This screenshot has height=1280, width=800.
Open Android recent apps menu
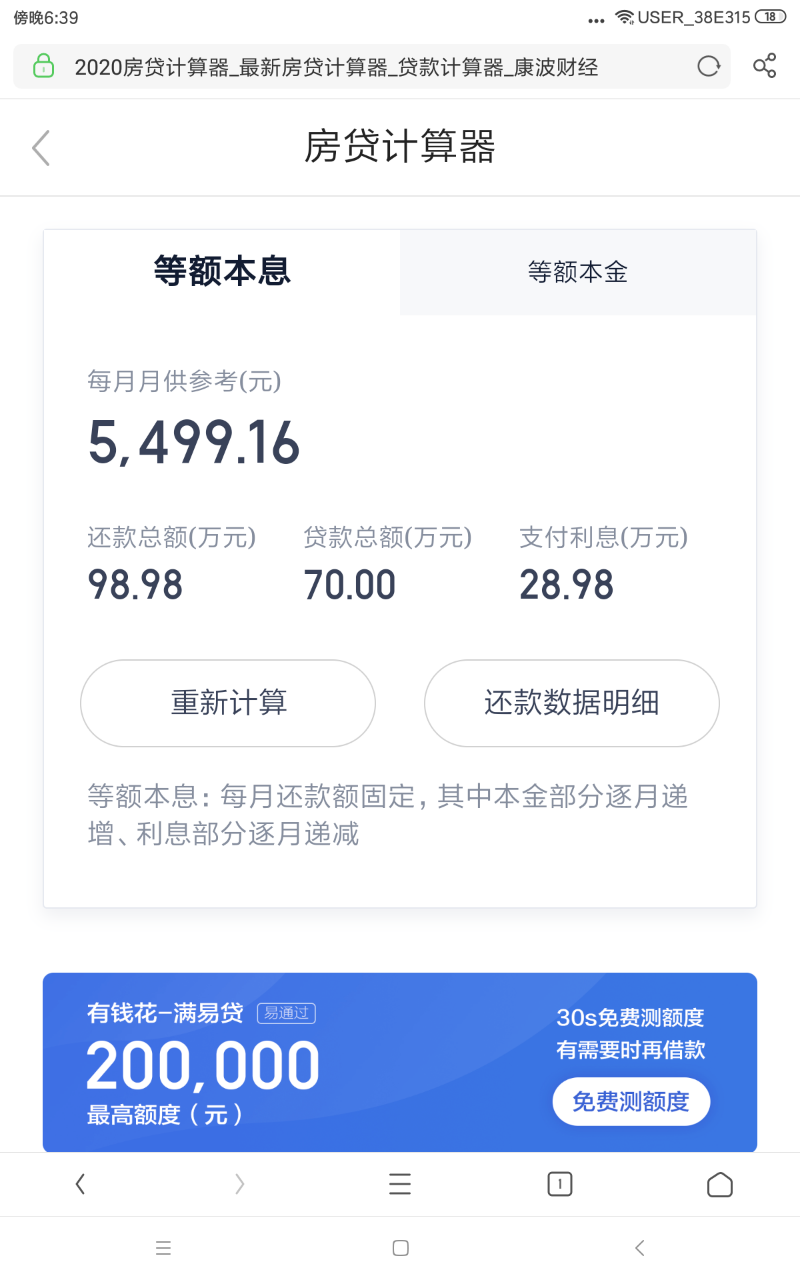point(164,1248)
